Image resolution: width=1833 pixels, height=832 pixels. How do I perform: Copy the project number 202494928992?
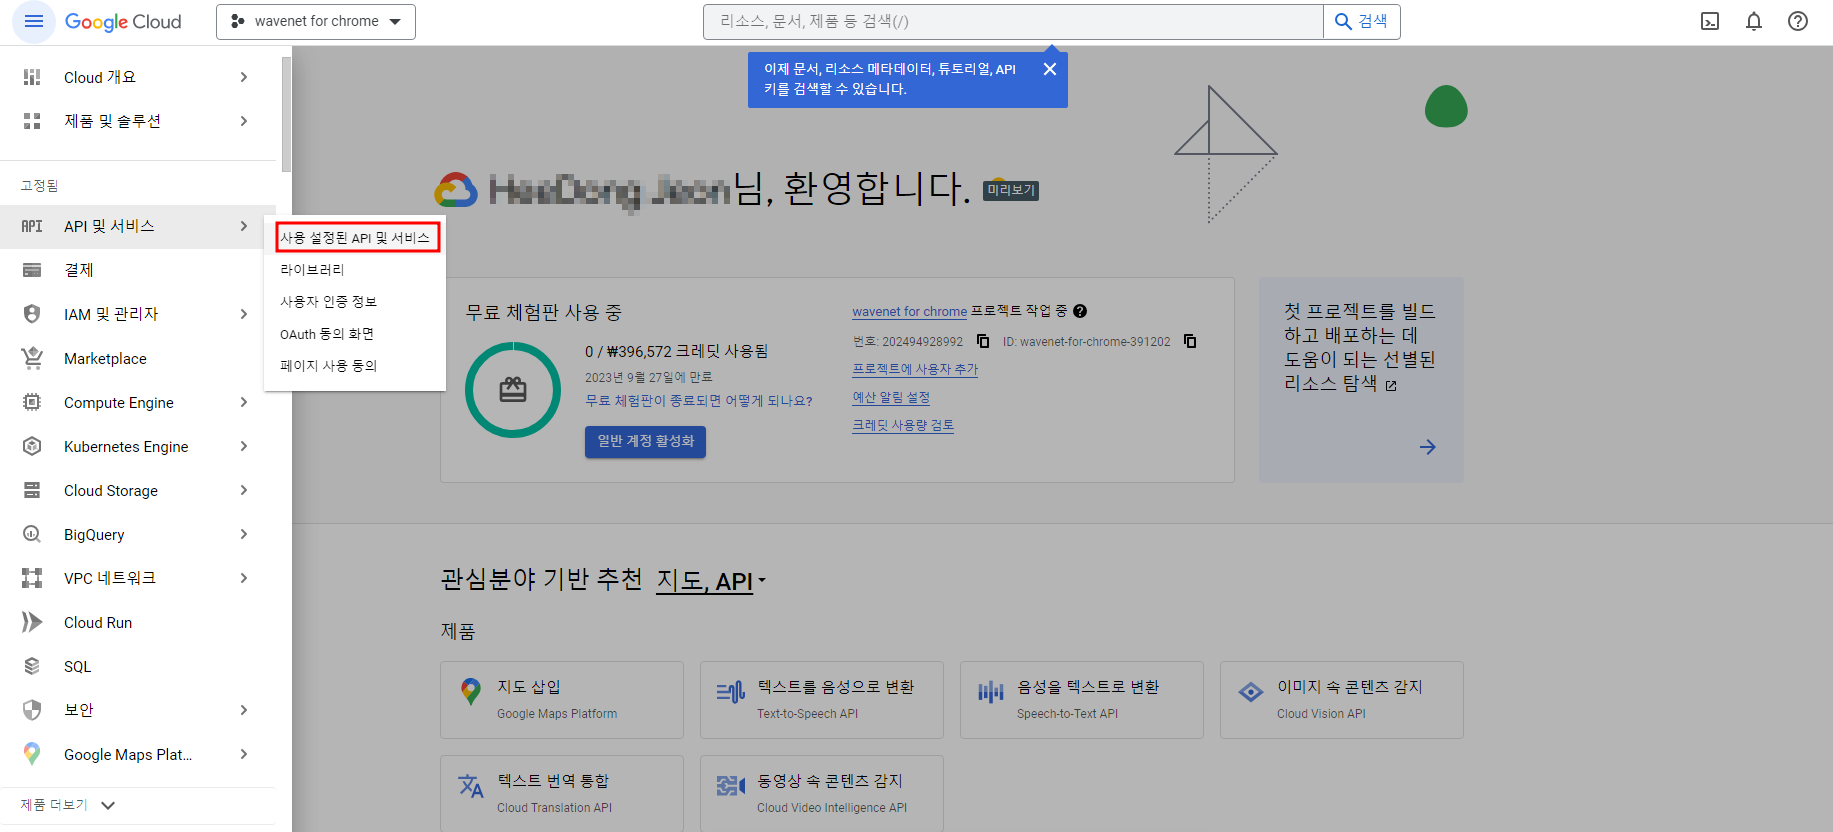coord(983,341)
